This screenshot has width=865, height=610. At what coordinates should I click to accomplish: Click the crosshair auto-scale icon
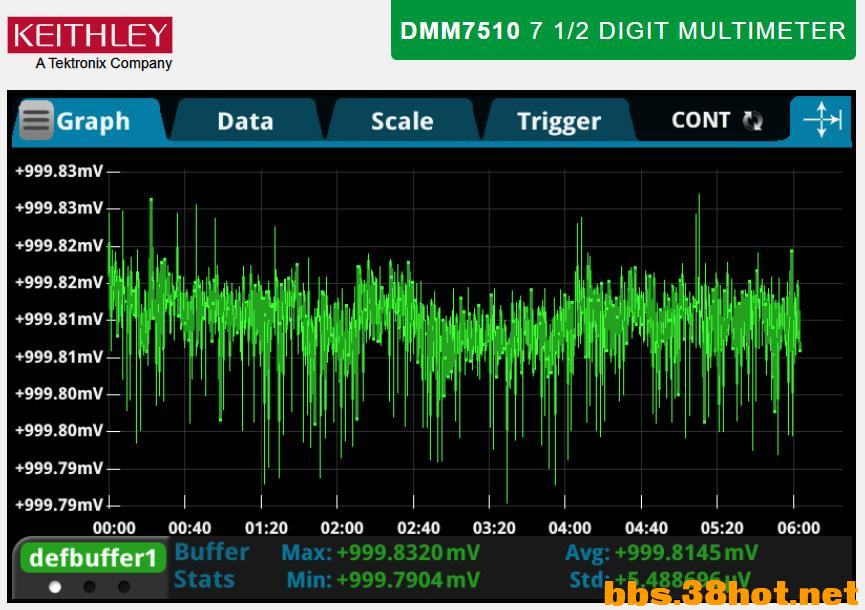coord(822,120)
